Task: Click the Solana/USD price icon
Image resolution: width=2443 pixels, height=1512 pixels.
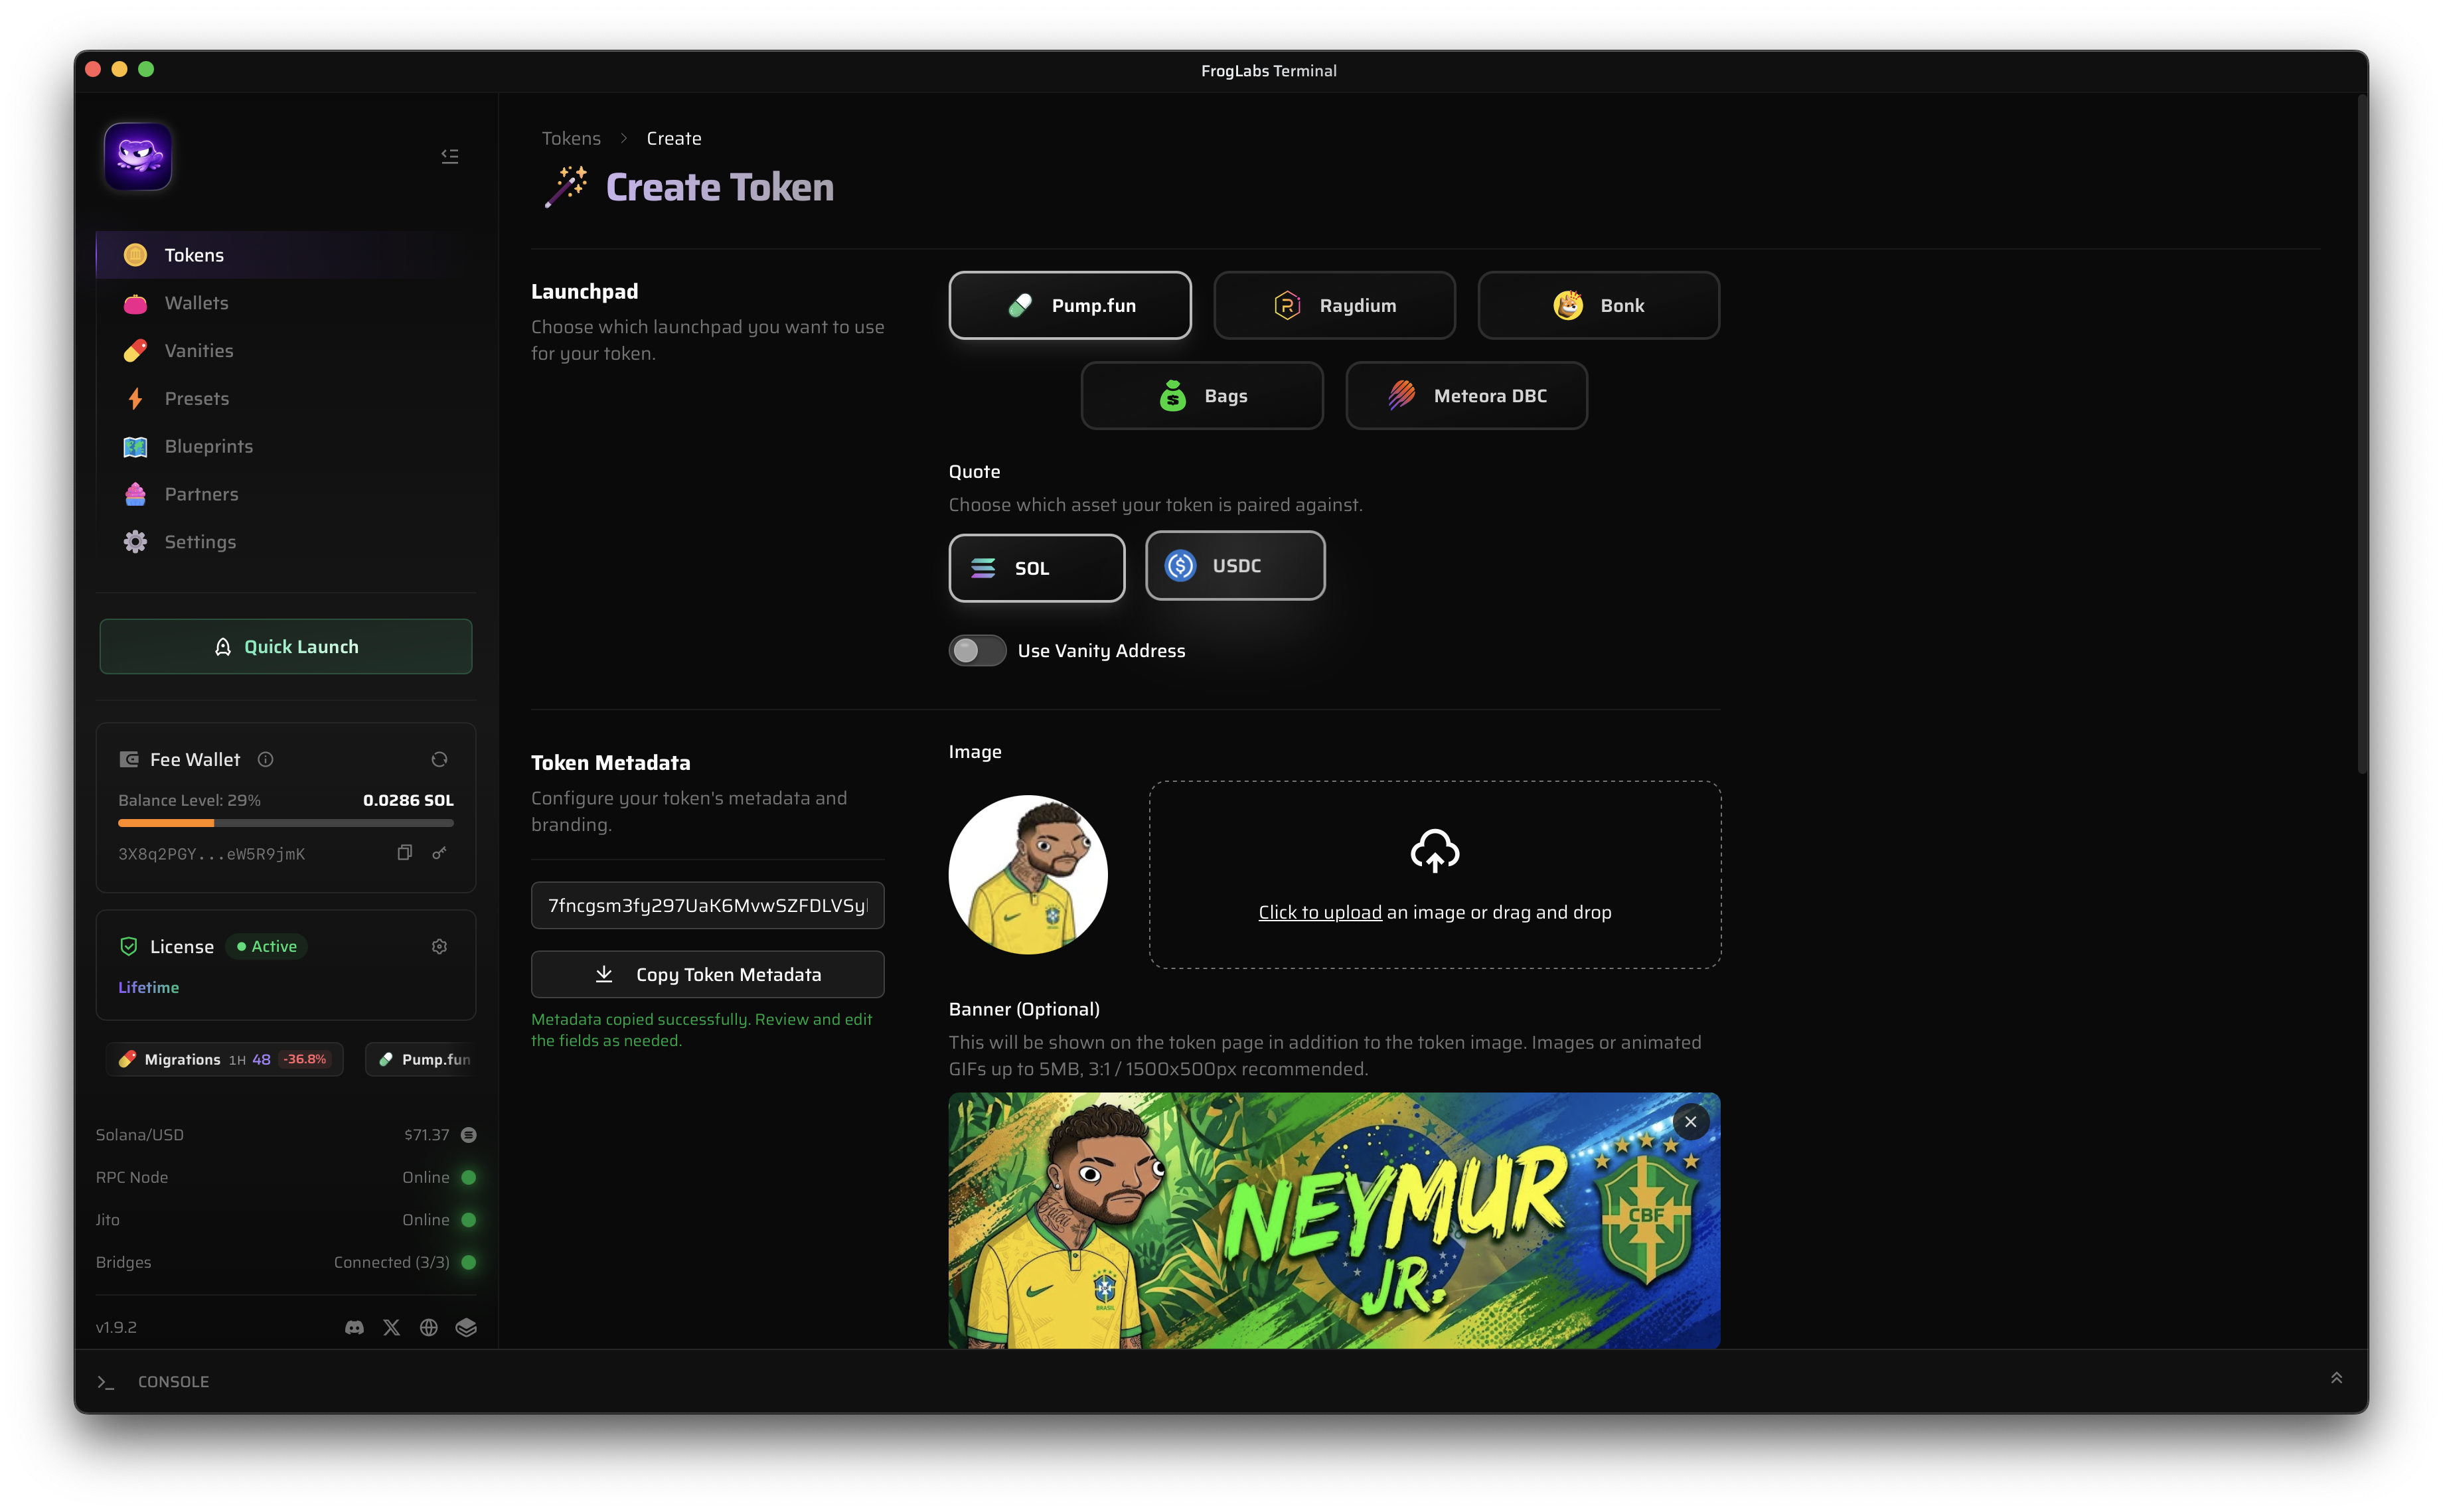Action: coord(469,1136)
